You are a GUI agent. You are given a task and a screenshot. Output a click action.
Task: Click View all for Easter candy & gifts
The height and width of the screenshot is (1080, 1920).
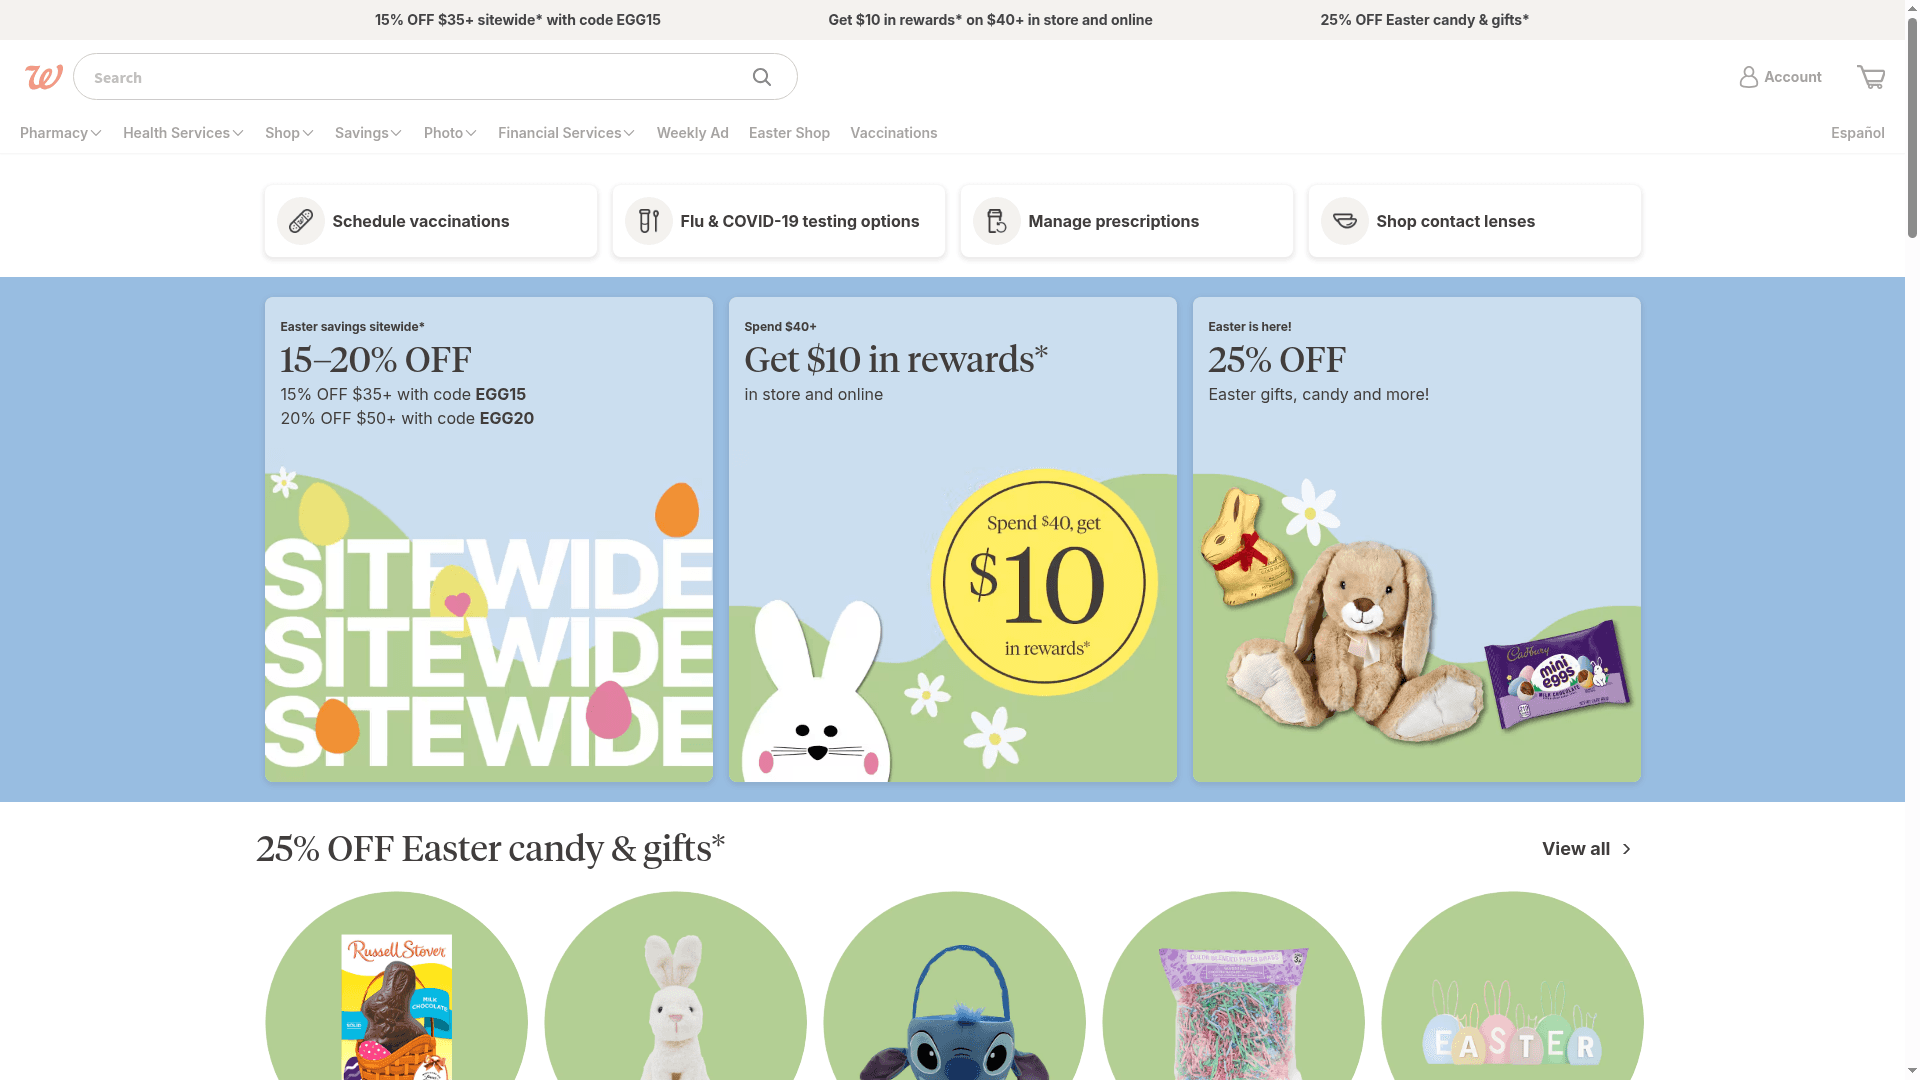pos(1587,849)
